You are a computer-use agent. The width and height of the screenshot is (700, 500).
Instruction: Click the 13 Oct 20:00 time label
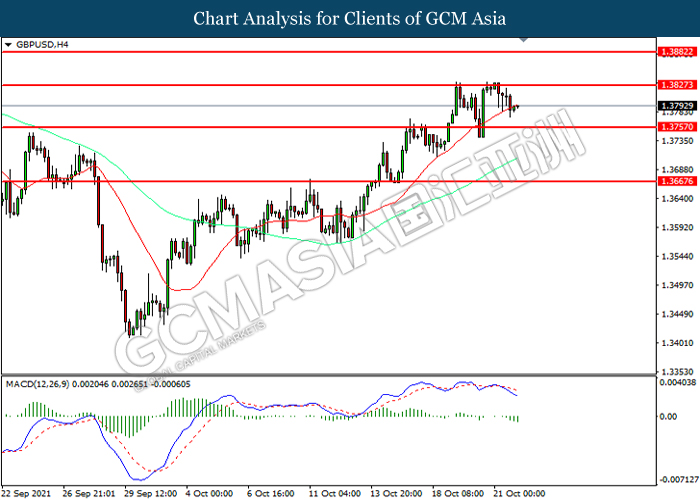(x=396, y=494)
